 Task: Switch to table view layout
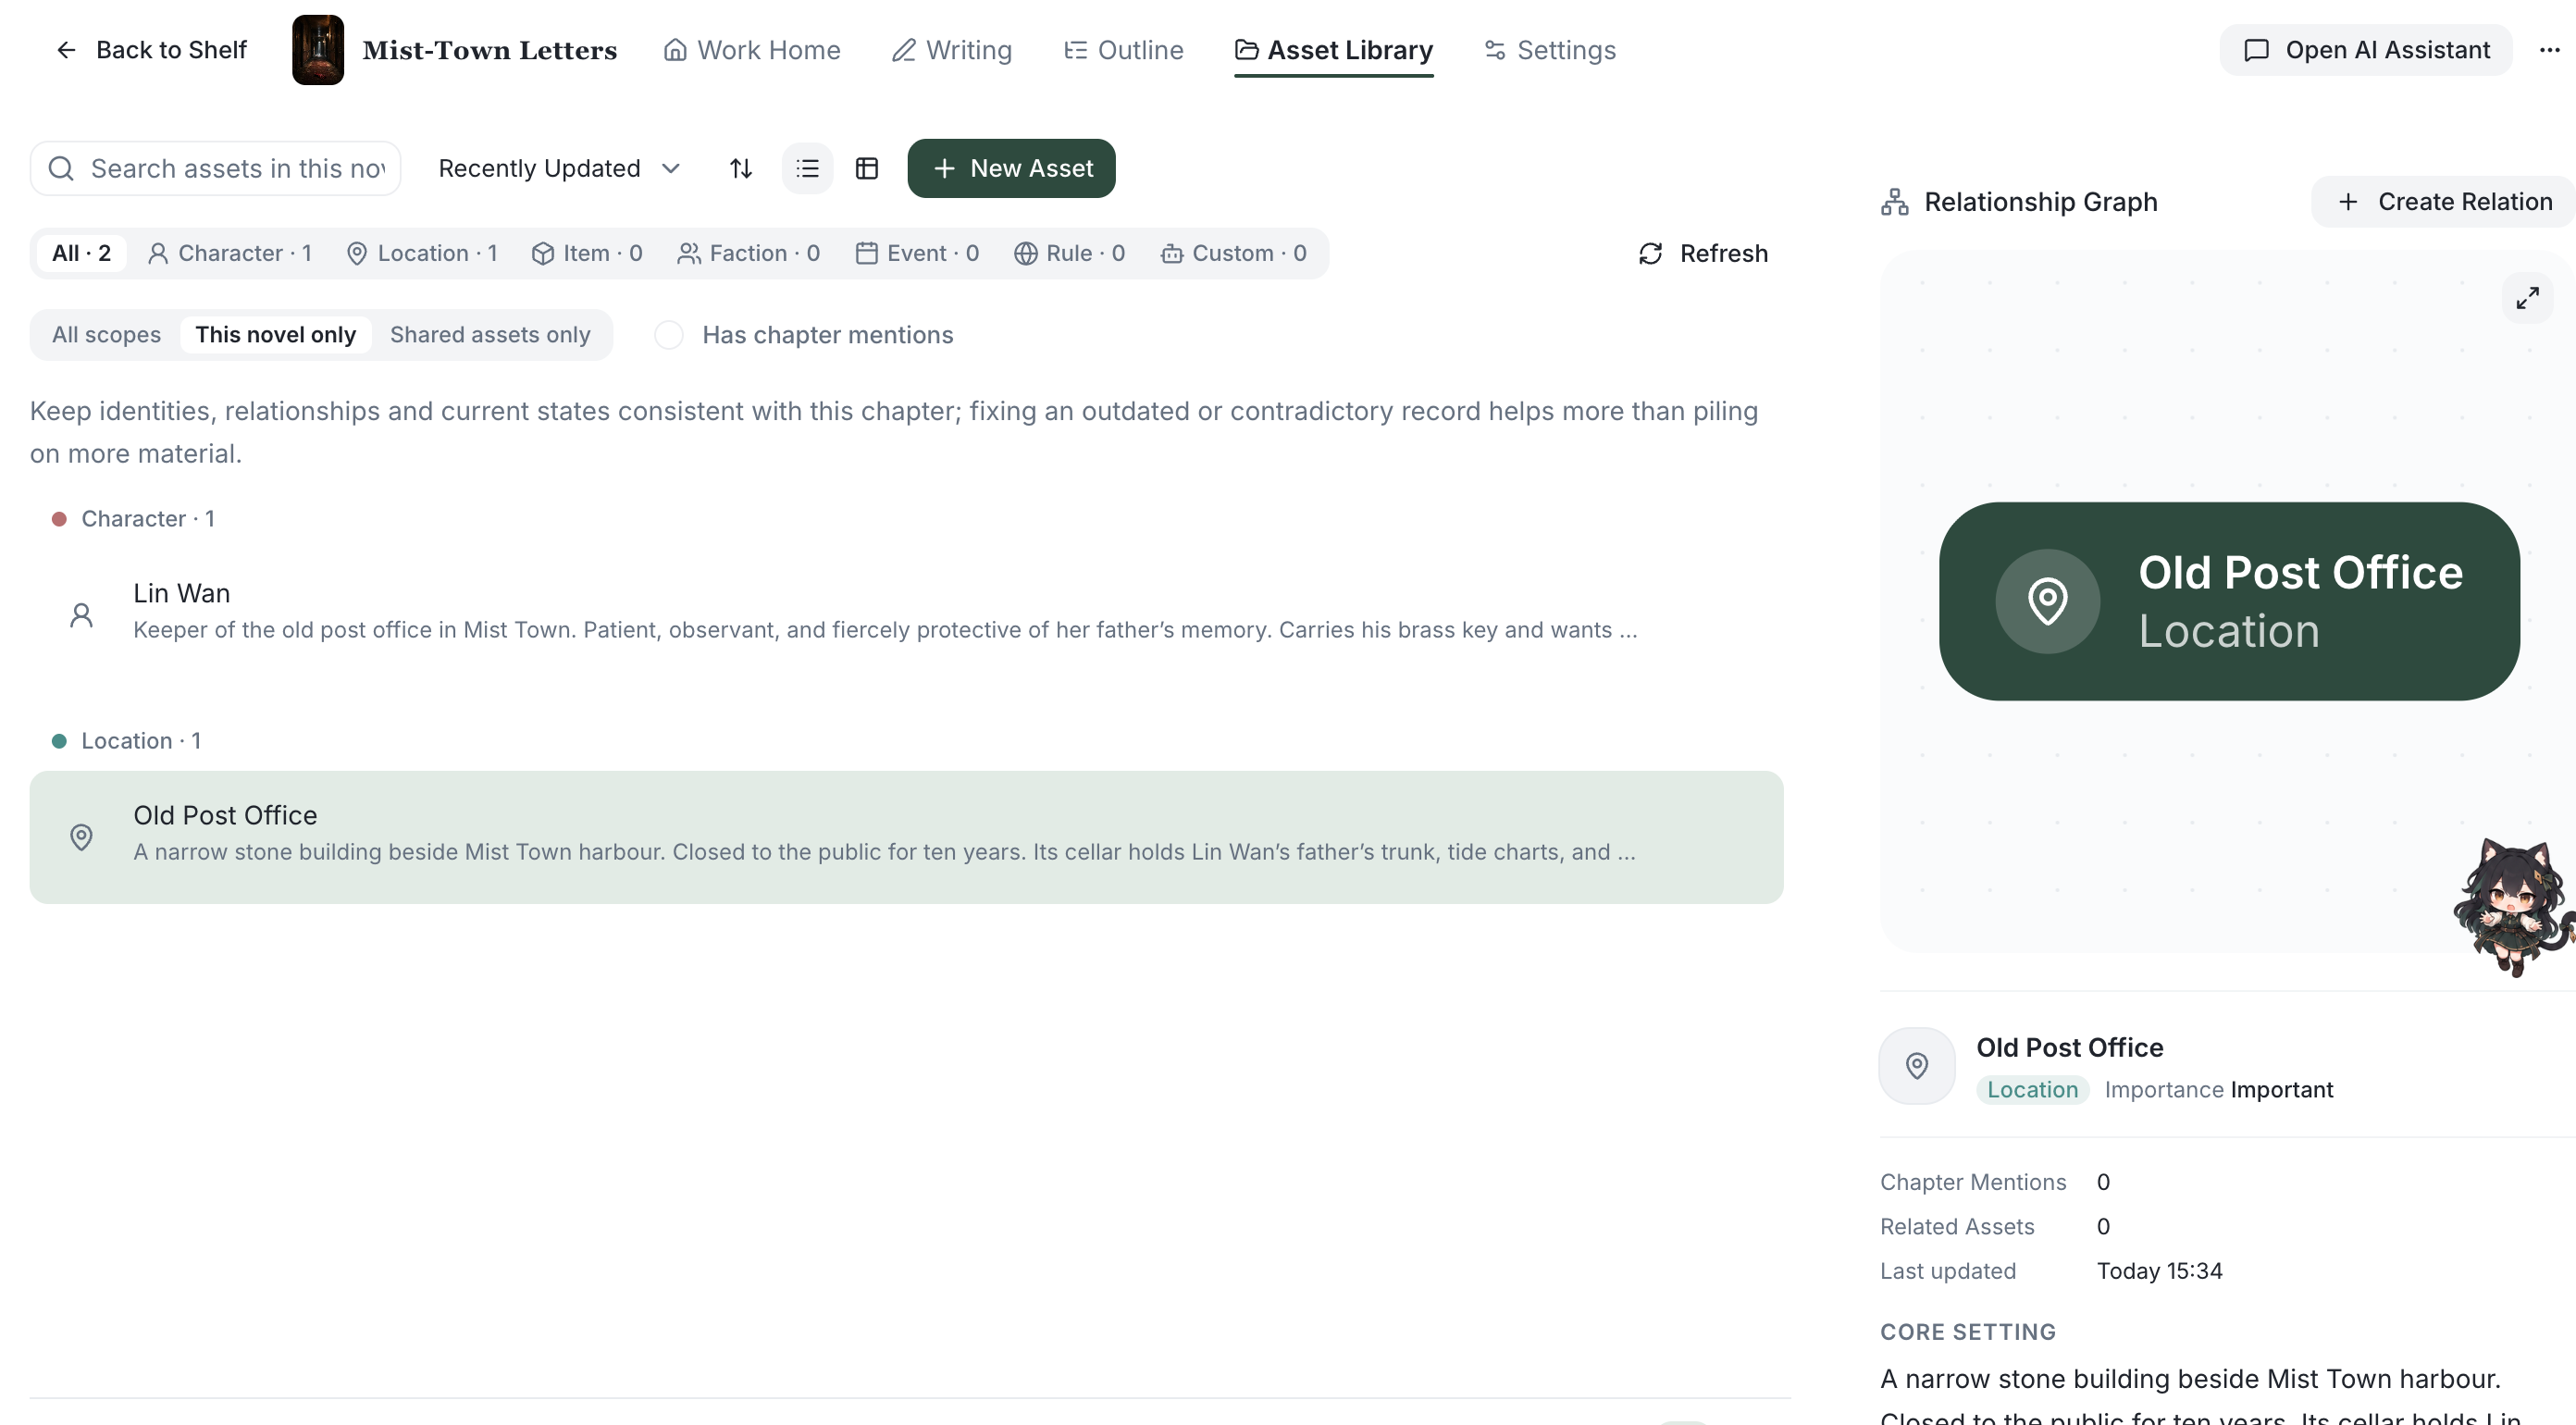coord(866,168)
